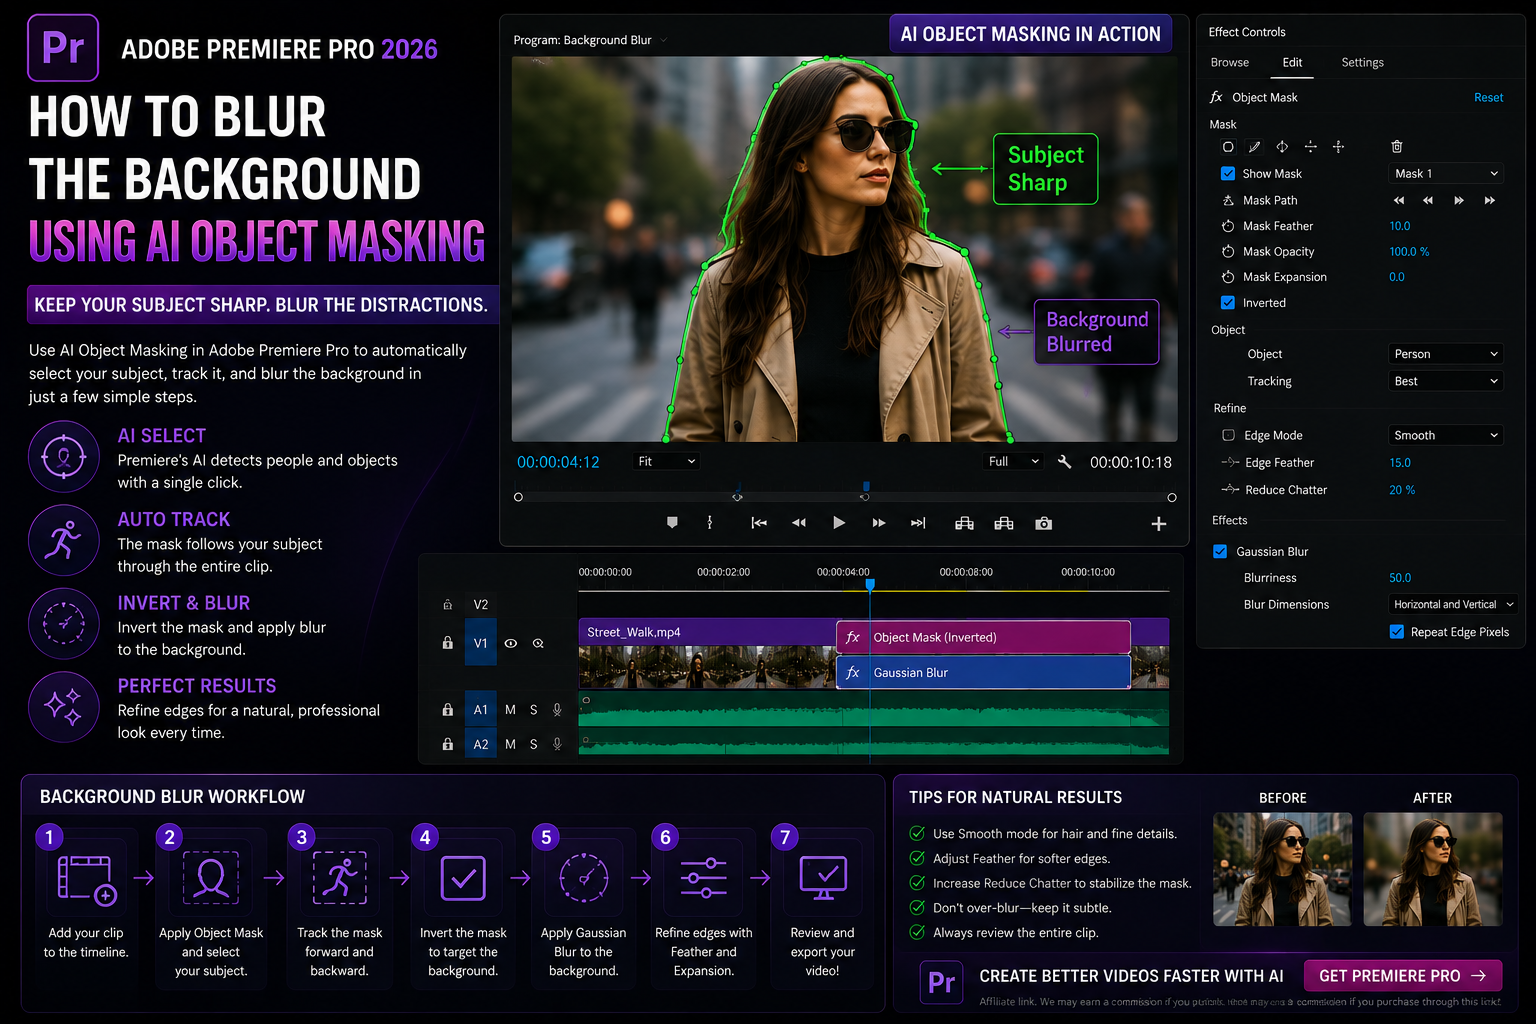This screenshot has height=1024, width=1536.
Task: Select the Gaussian Blur effect bar on timeline
Action: pos(983,672)
